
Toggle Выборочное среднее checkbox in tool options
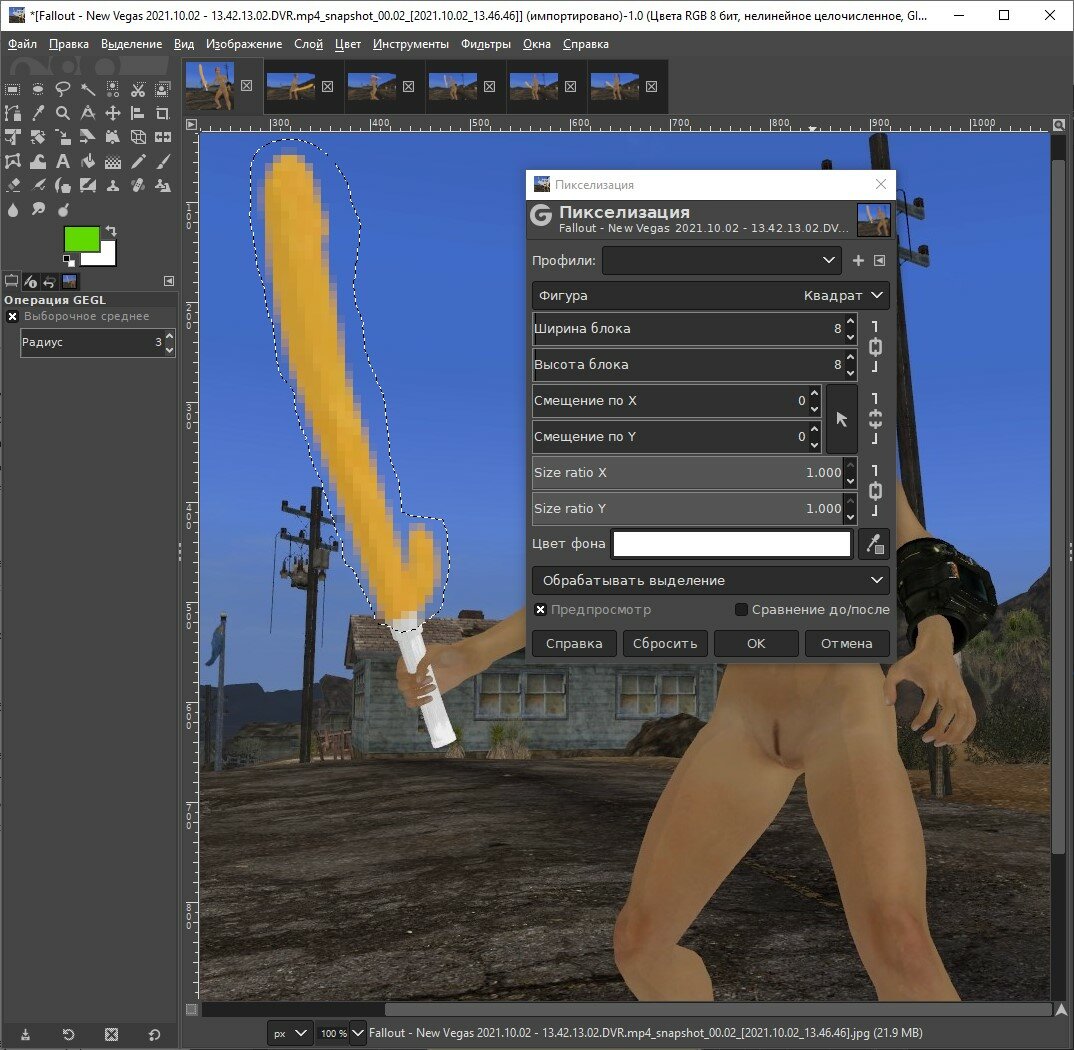pos(12,316)
